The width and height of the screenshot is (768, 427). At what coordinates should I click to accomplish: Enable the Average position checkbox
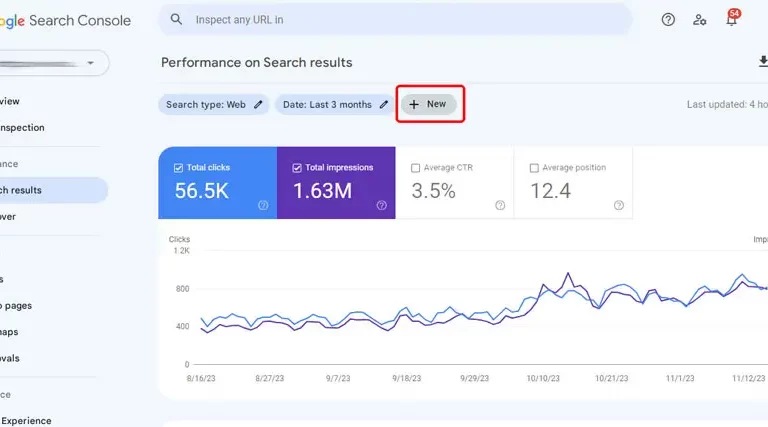534,168
